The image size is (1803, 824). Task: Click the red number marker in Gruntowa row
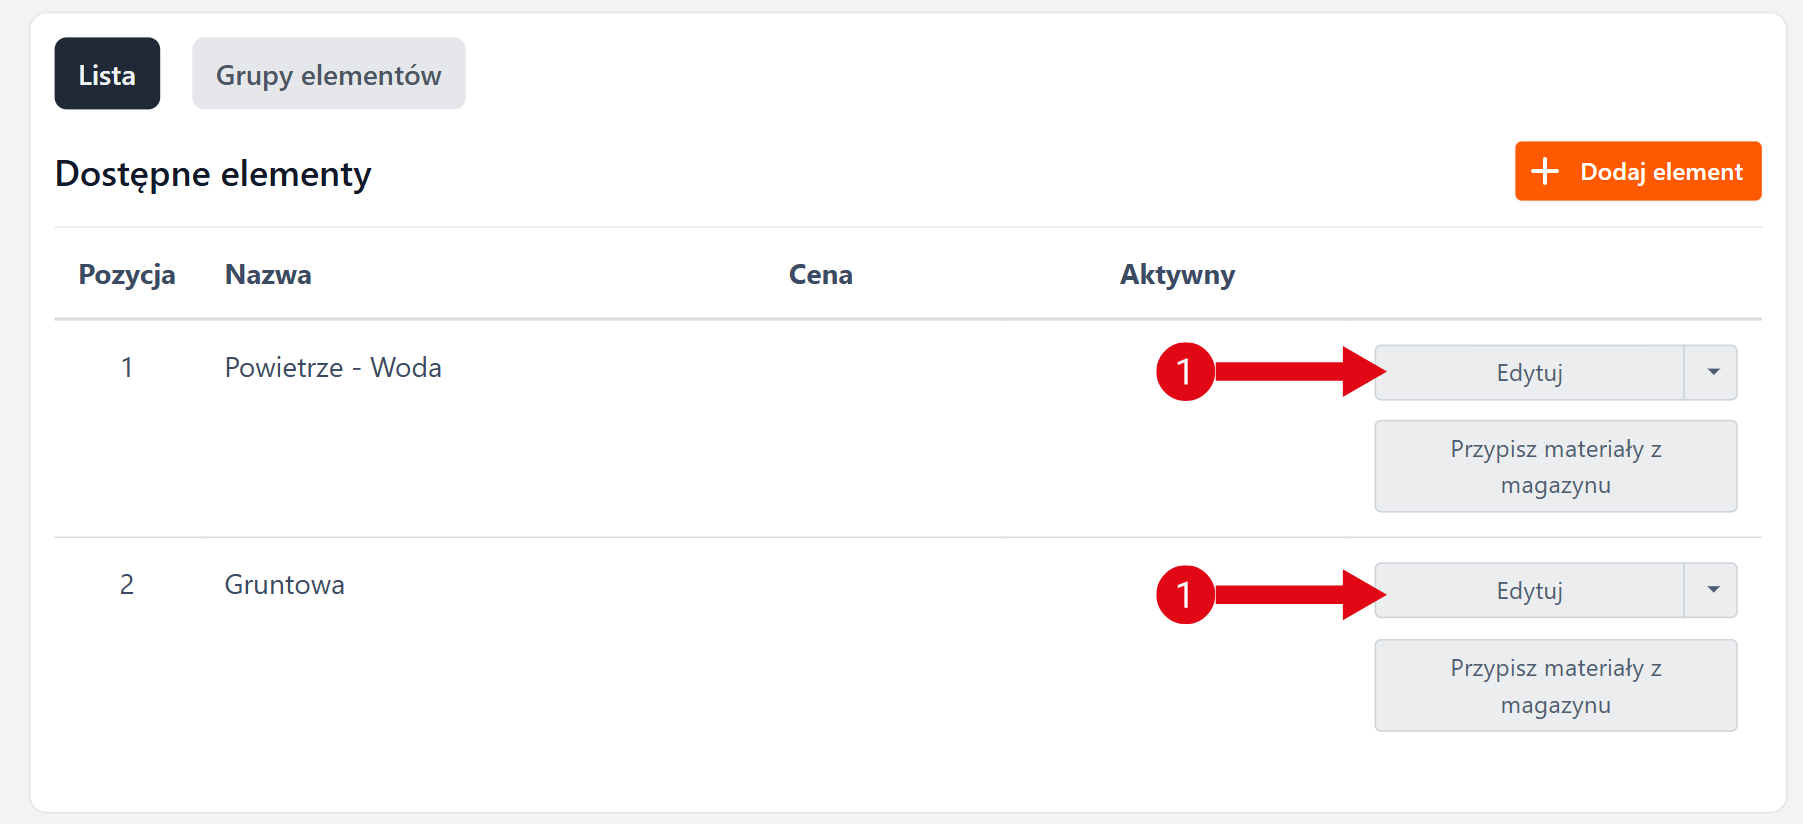point(1185,595)
